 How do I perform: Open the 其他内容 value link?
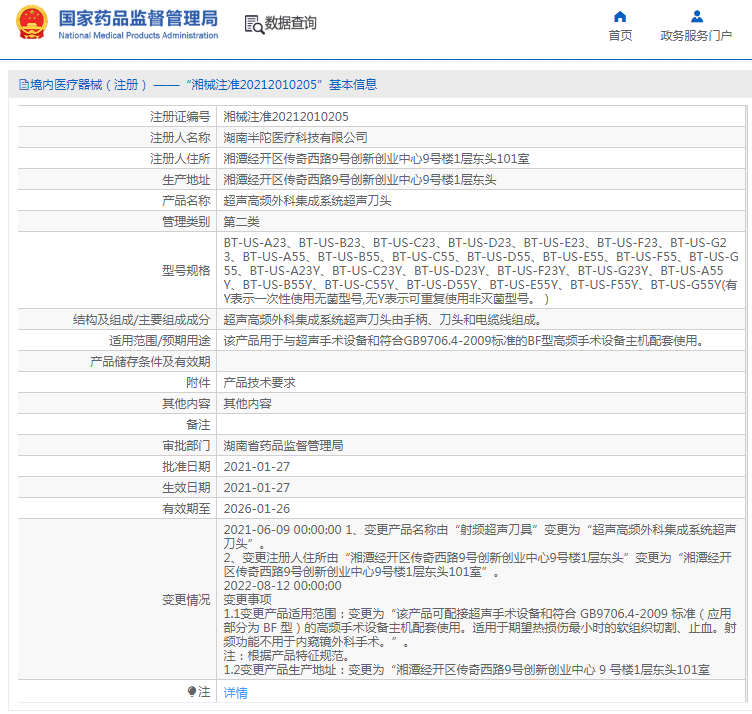tap(247, 404)
